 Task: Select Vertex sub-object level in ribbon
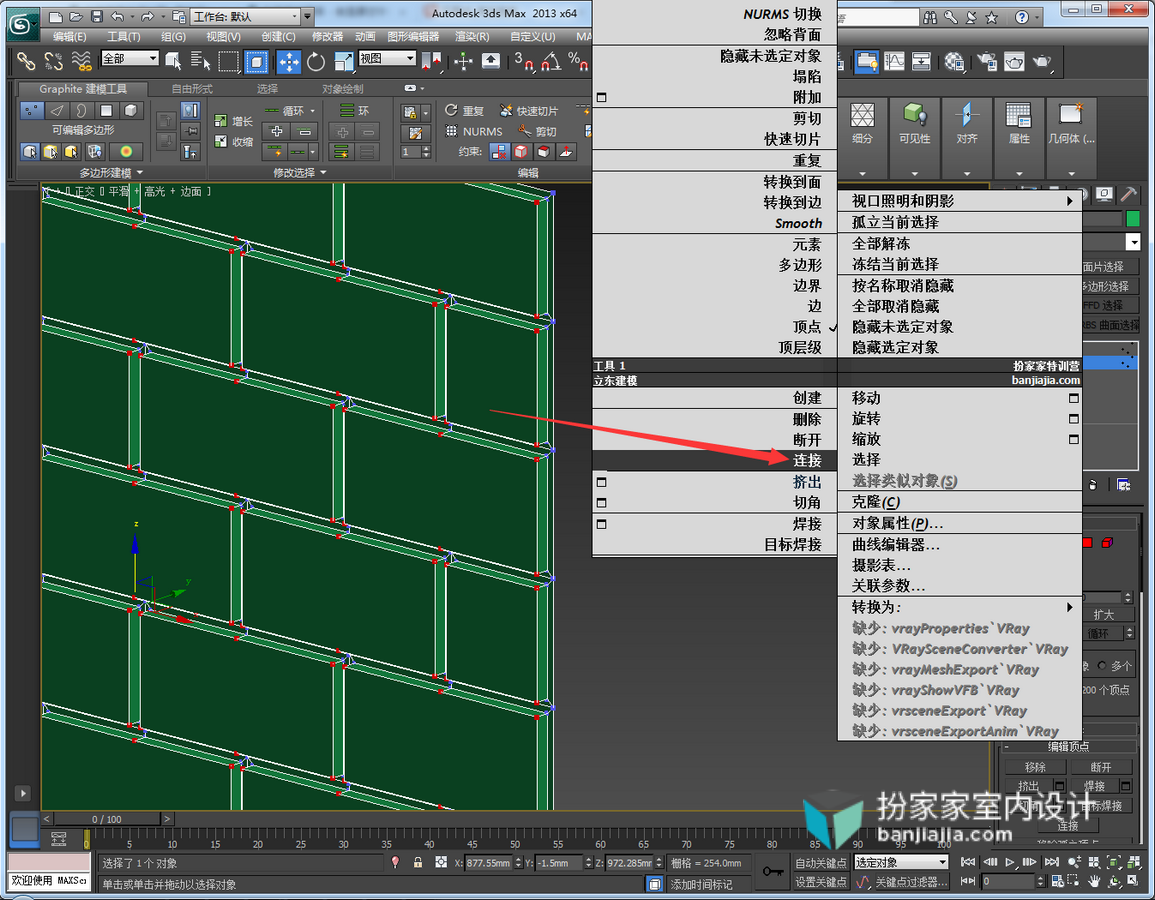[31, 110]
